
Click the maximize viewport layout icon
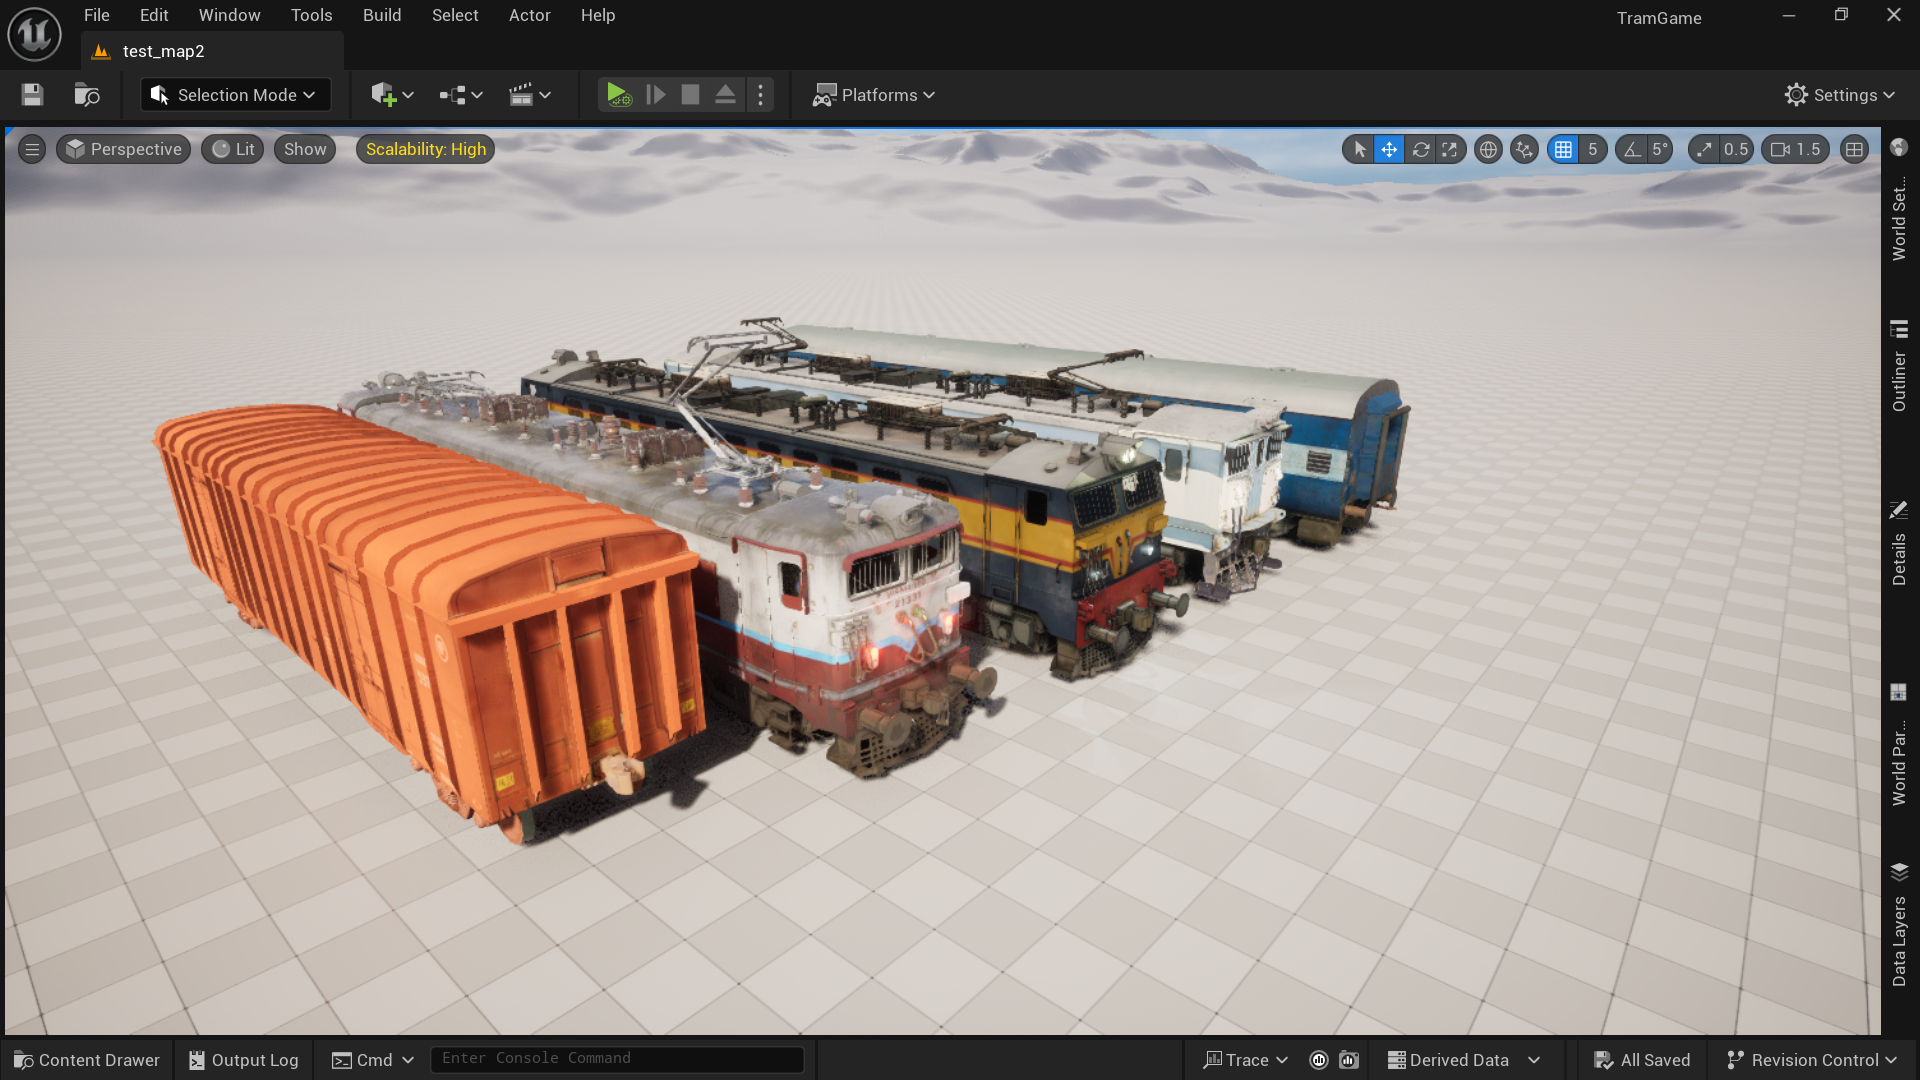point(1854,150)
